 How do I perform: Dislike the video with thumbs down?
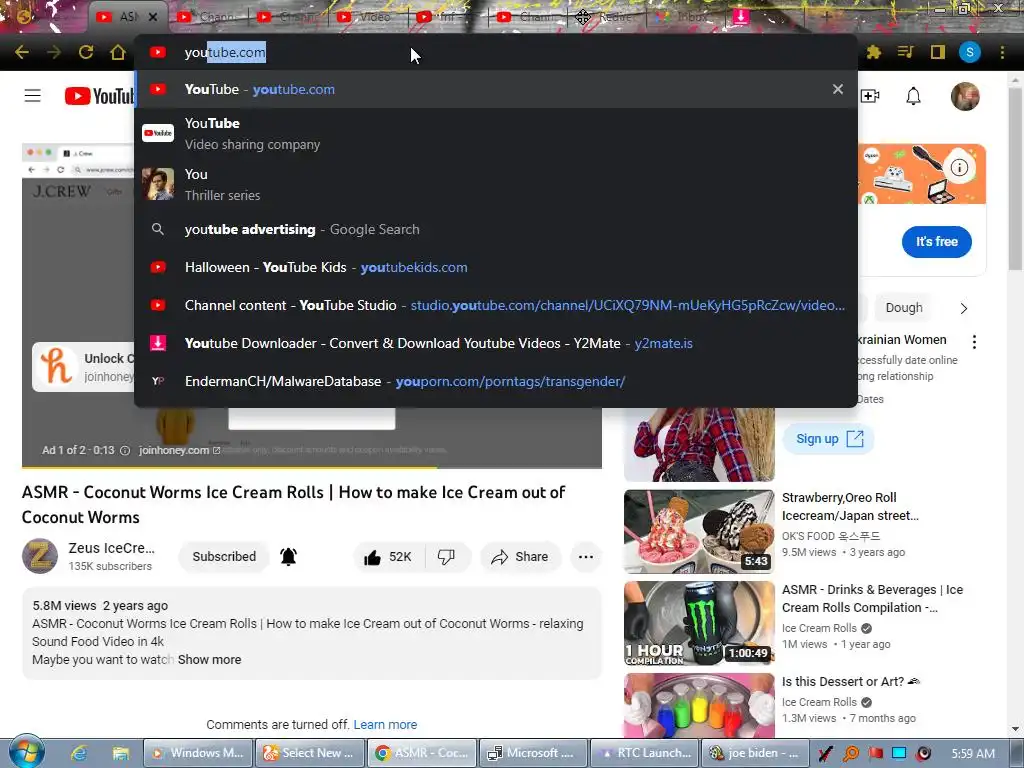tap(447, 557)
